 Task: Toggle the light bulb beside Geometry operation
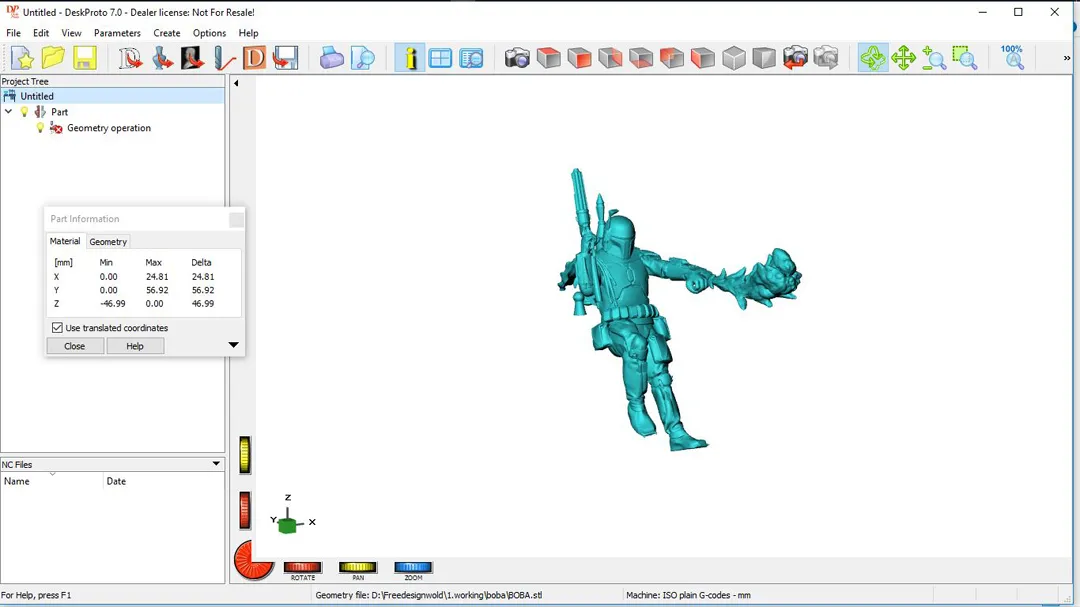point(40,127)
